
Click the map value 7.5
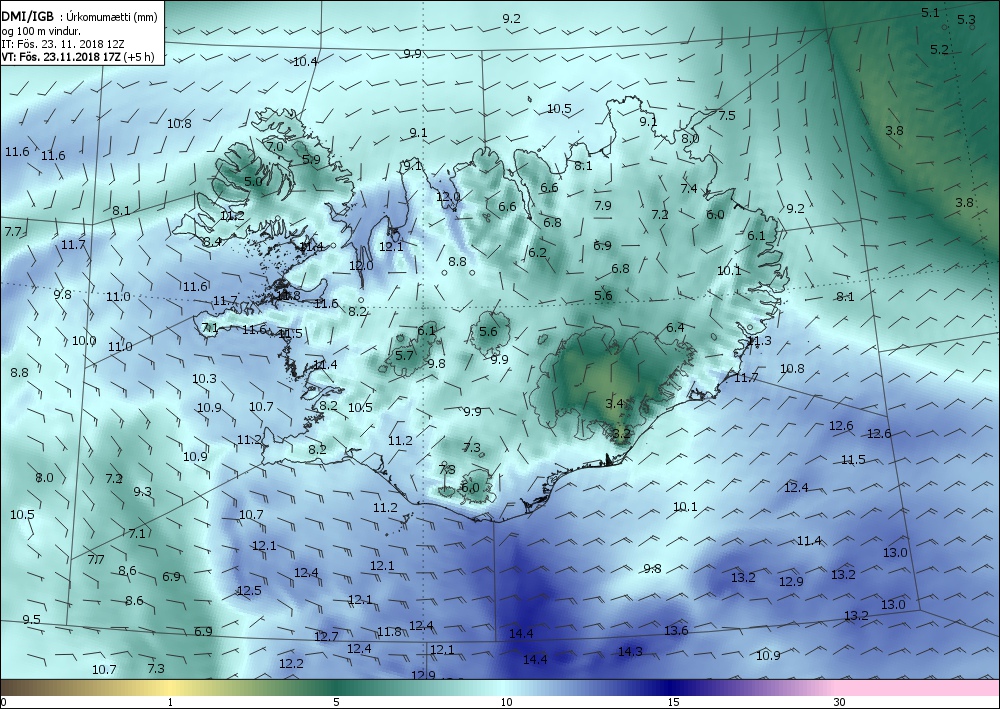tap(726, 115)
